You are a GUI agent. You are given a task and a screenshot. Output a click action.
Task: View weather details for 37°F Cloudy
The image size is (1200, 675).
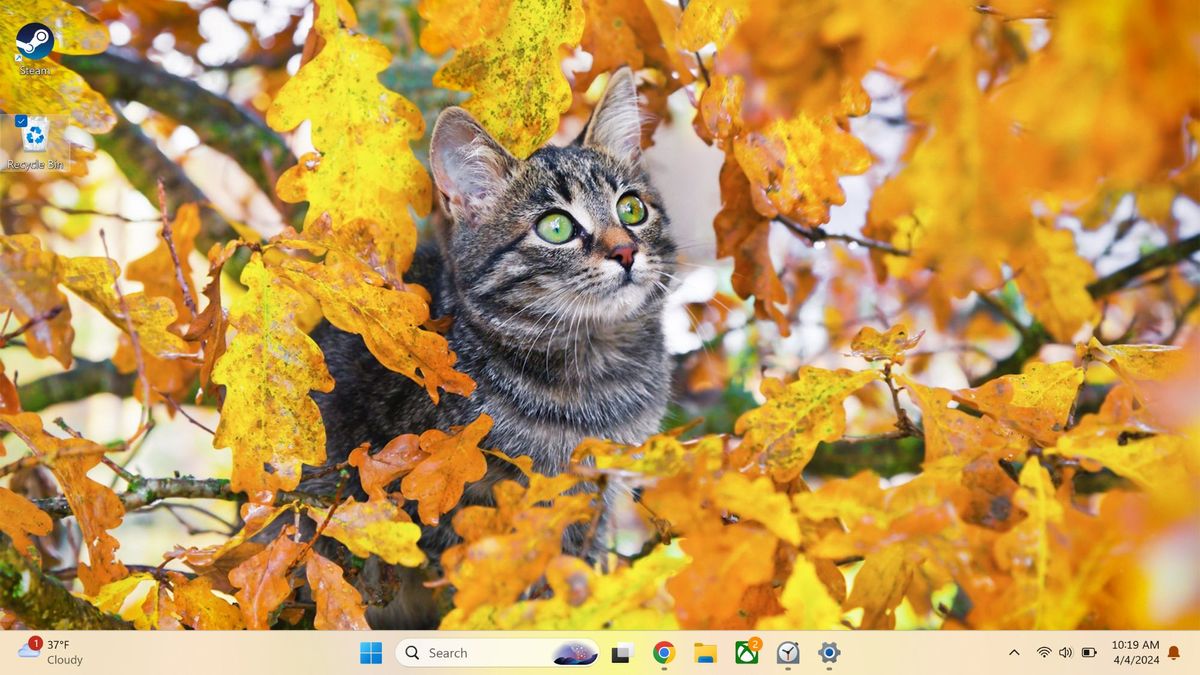[58, 652]
